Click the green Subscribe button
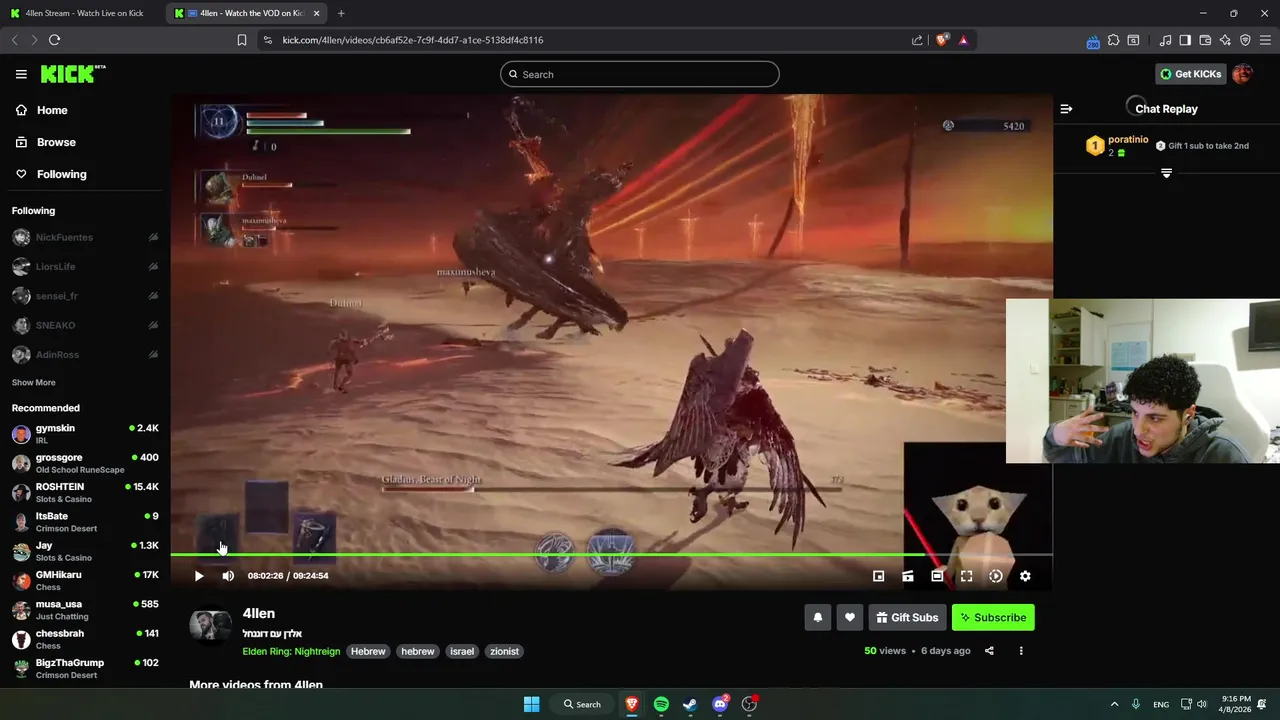This screenshot has height=720, width=1280. pos(993,617)
